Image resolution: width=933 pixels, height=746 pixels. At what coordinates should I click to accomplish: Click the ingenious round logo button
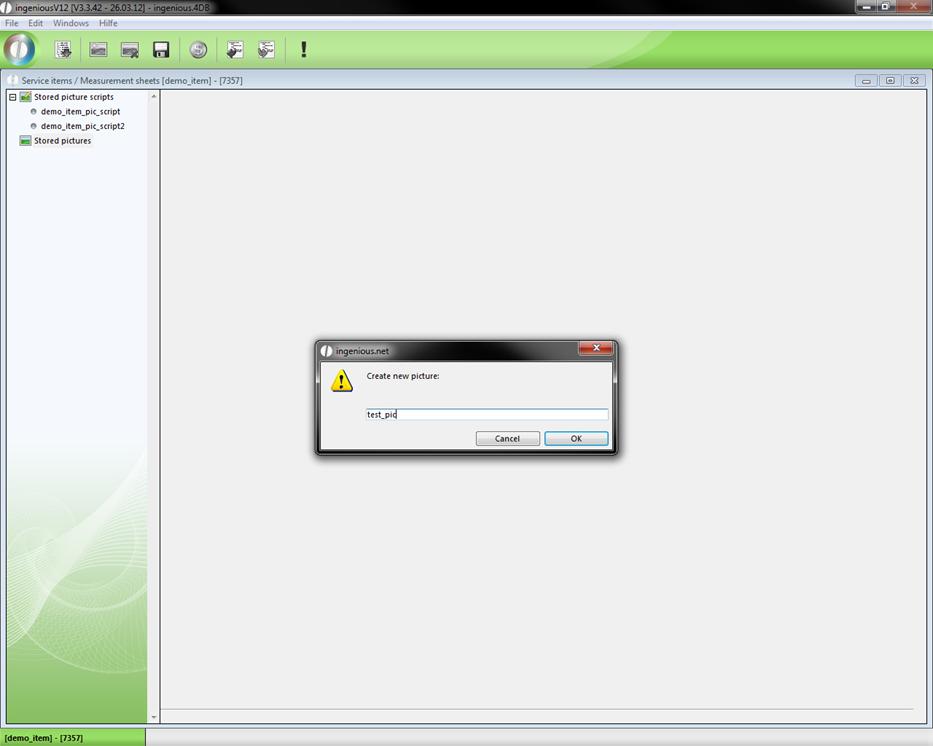pyautogui.click(x=19, y=49)
